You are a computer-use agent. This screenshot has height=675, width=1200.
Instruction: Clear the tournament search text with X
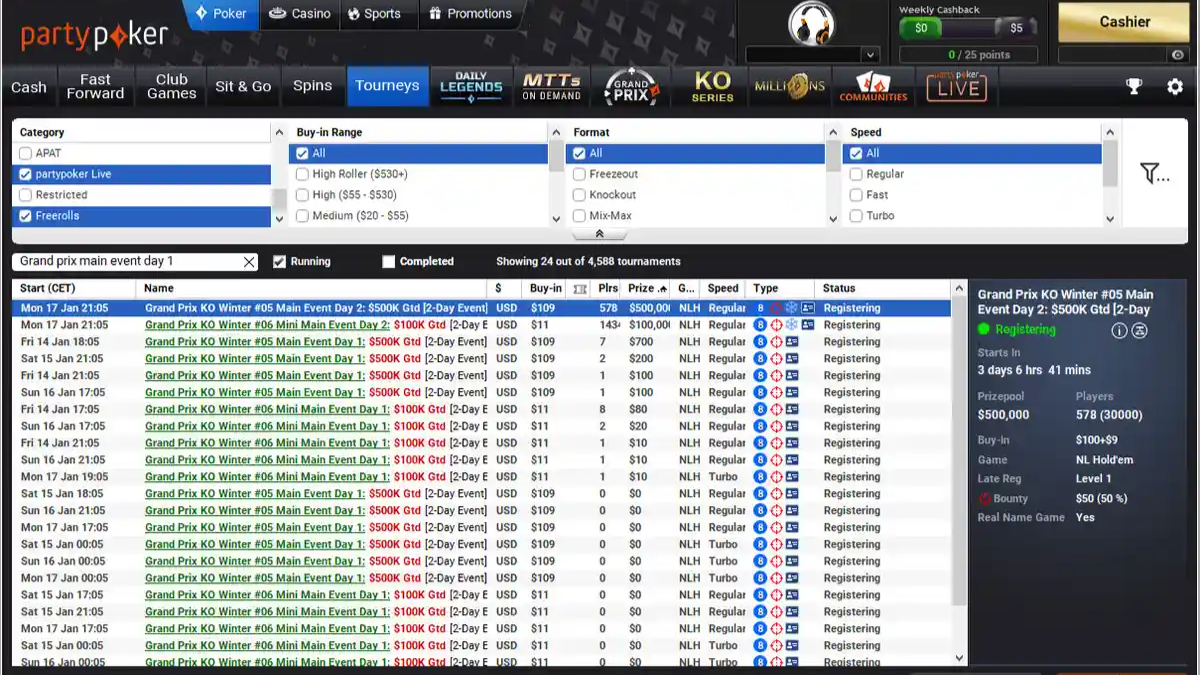click(x=249, y=262)
